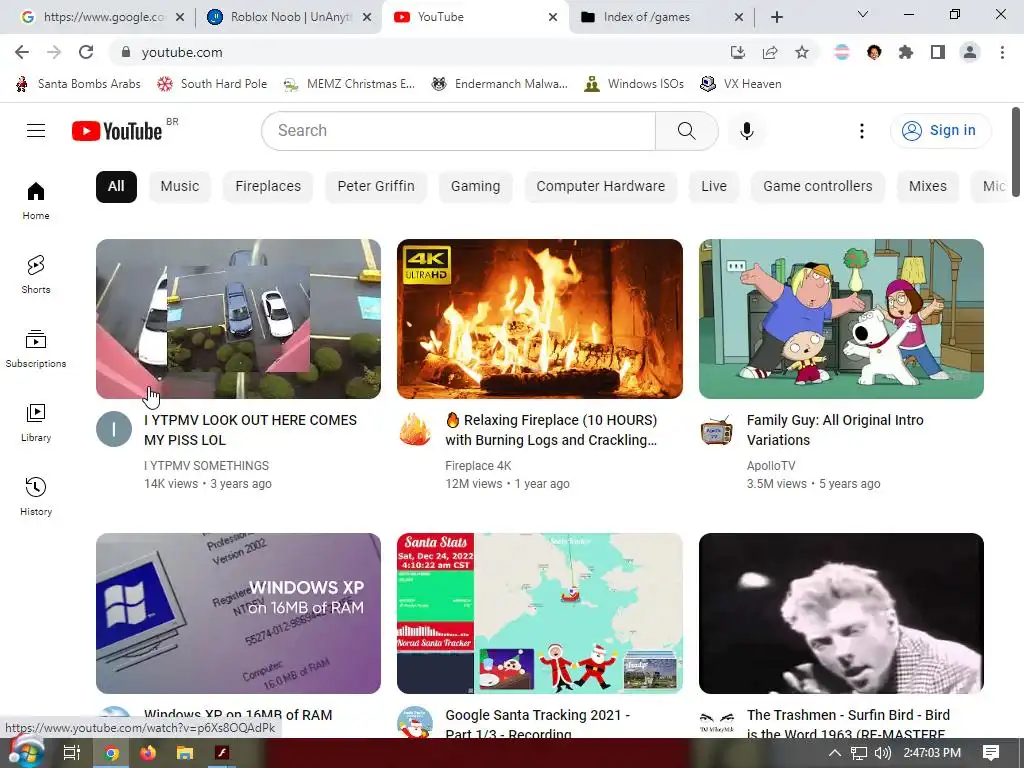Screen dimensions: 1024x768
Task: Click the YouTube logo
Action: (117, 131)
